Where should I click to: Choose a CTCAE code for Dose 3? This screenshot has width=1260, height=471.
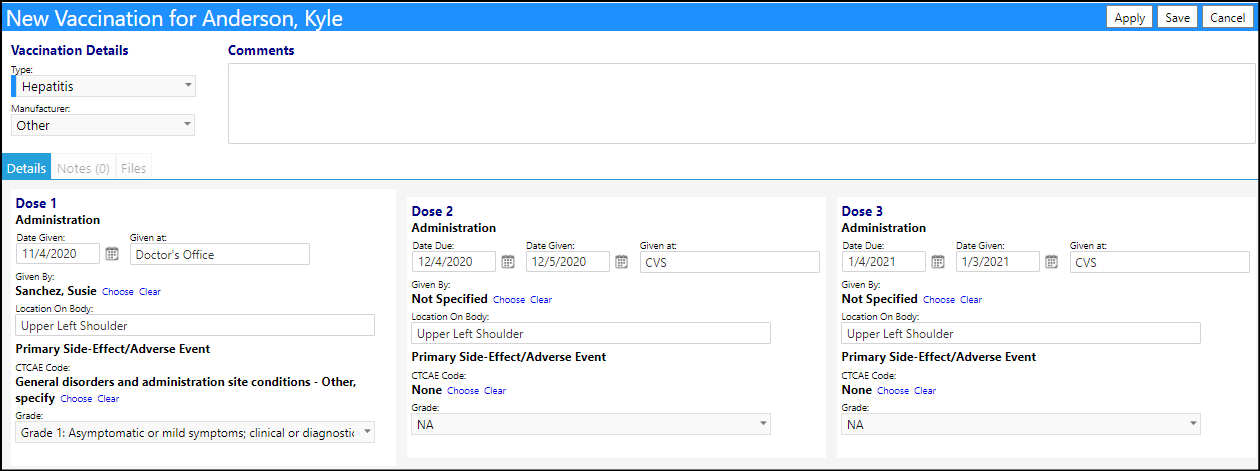pos(893,391)
